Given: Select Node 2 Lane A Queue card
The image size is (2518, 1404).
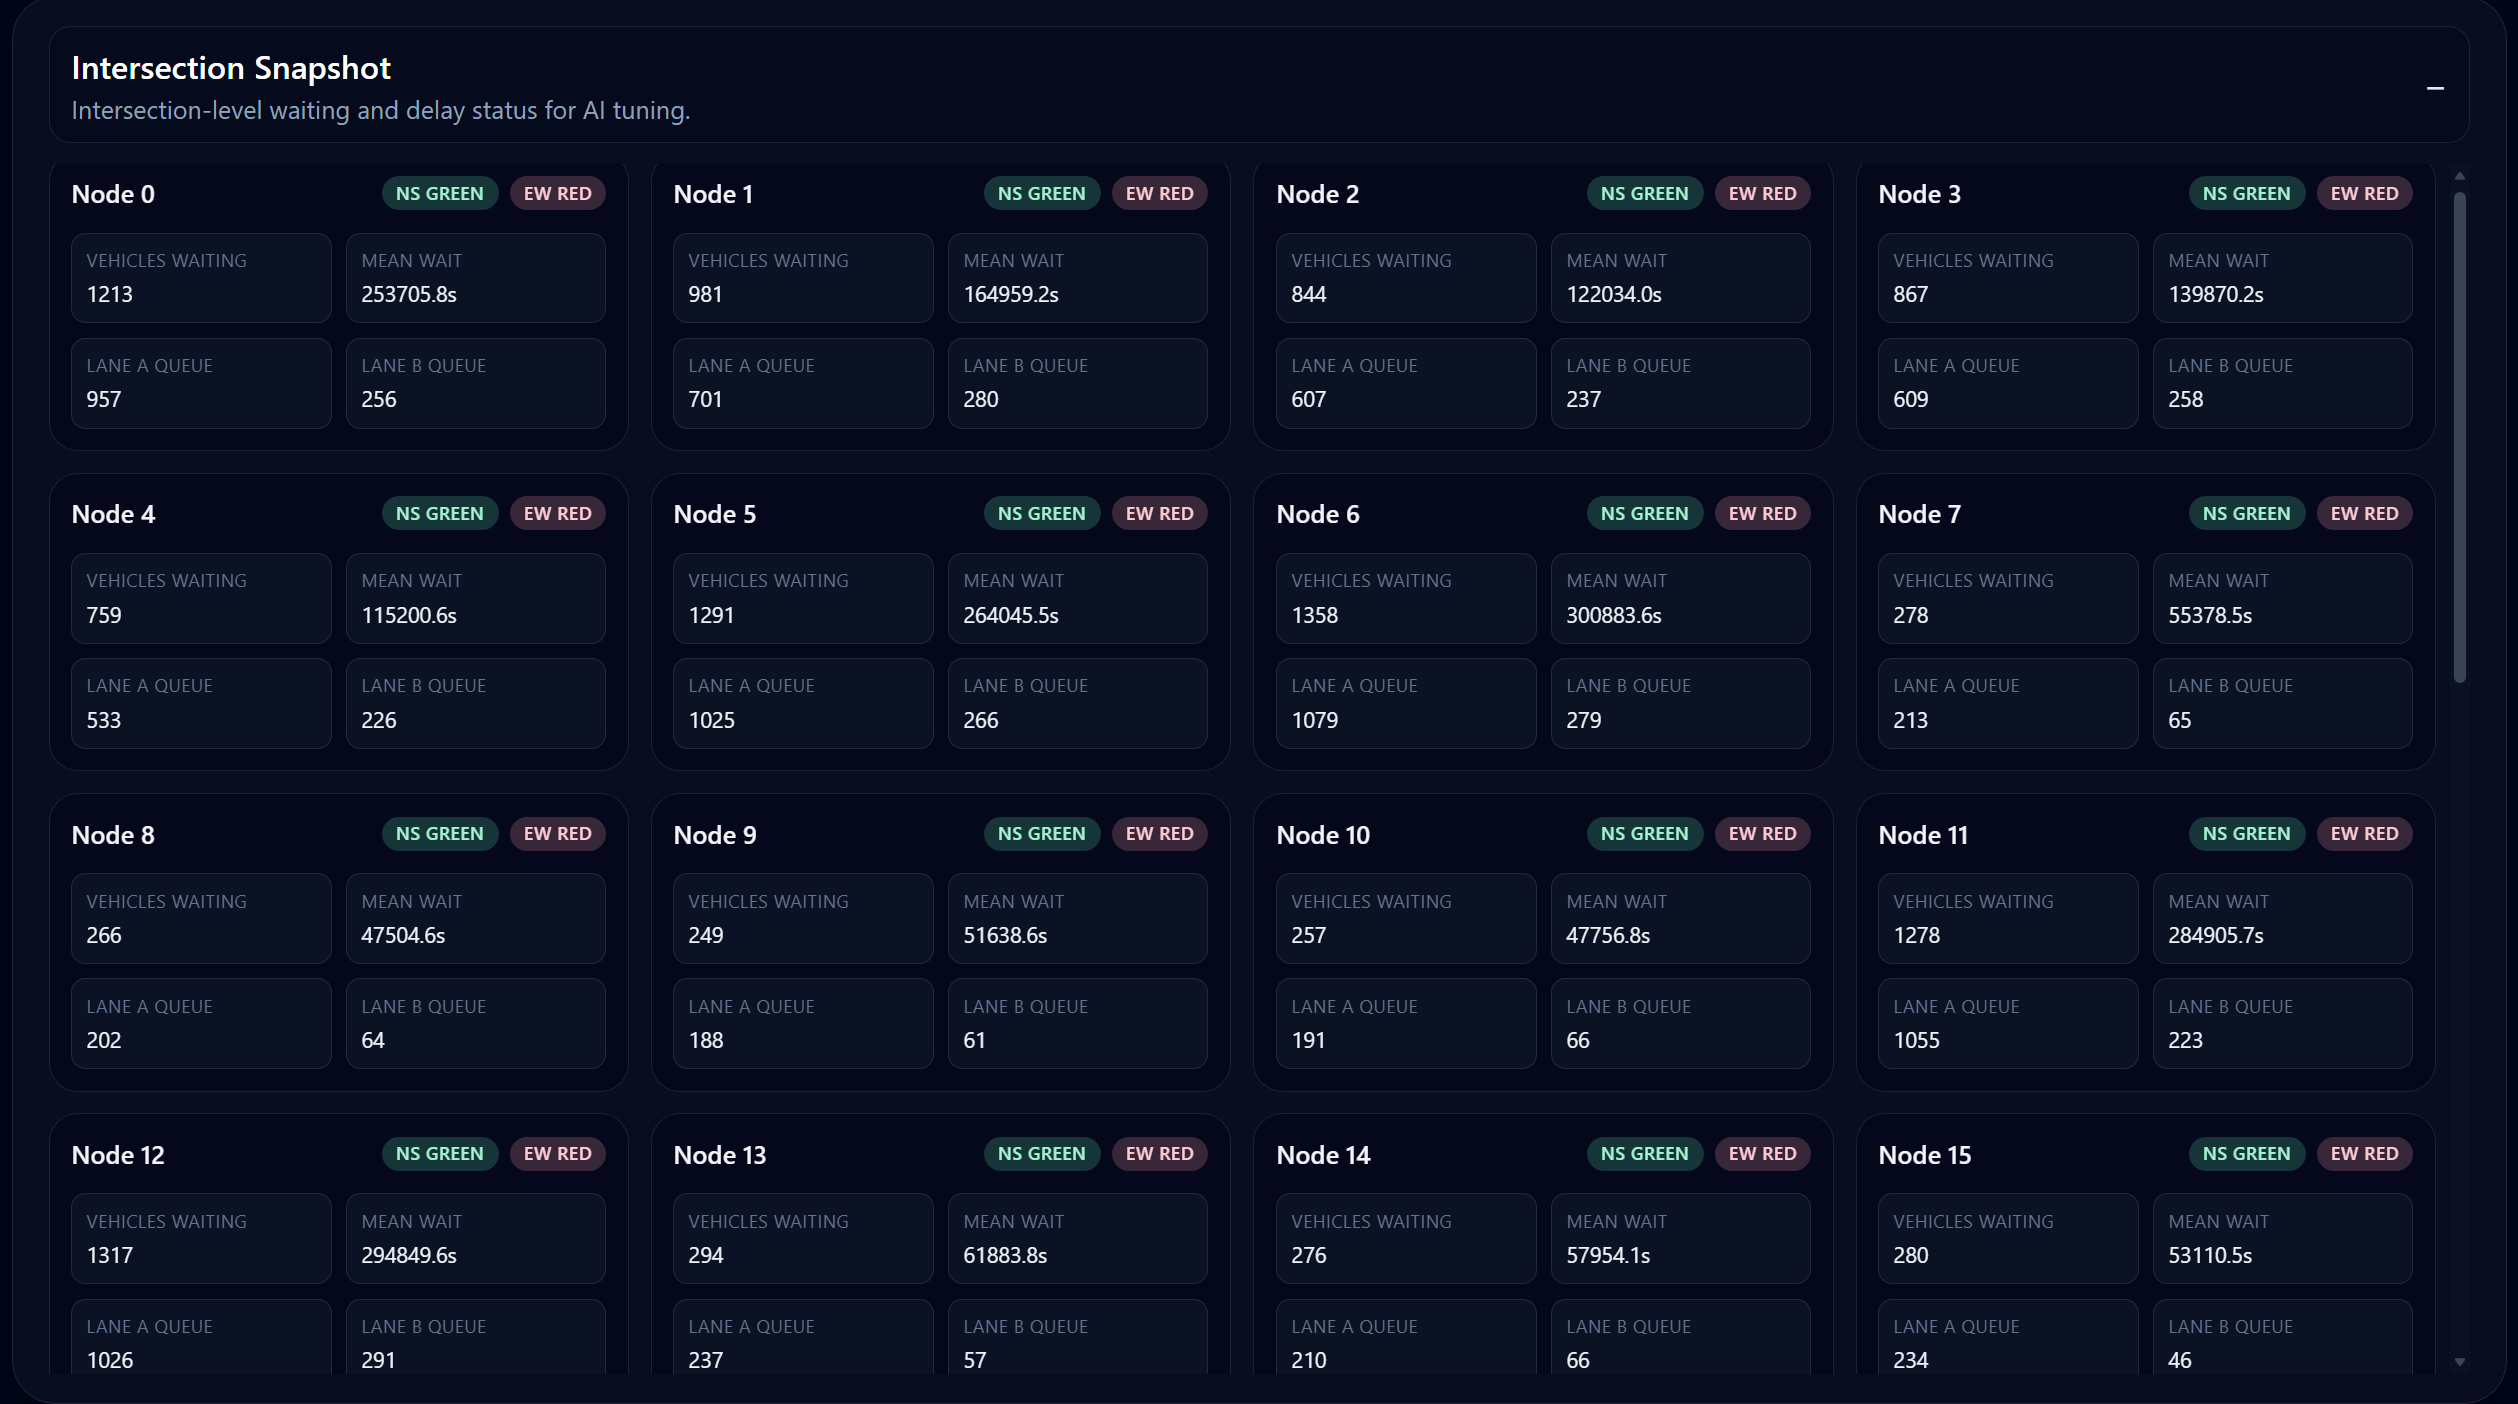Looking at the screenshot, I should point(1405,383).
